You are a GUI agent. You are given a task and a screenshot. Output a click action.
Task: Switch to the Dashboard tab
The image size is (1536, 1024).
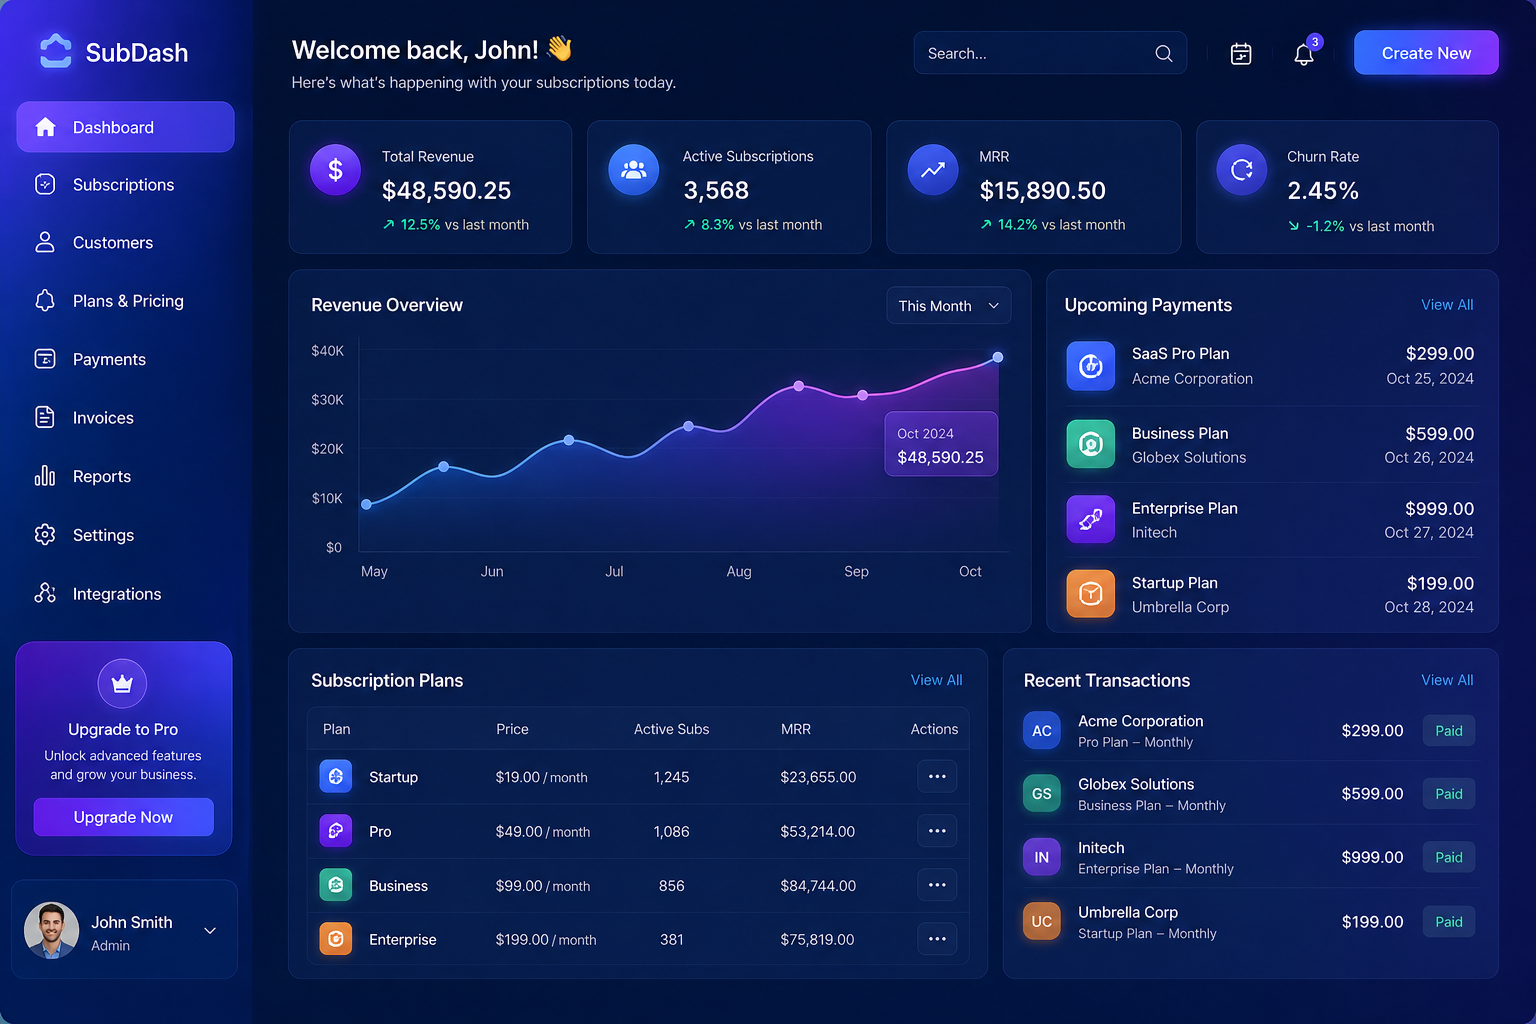point(112,127)
